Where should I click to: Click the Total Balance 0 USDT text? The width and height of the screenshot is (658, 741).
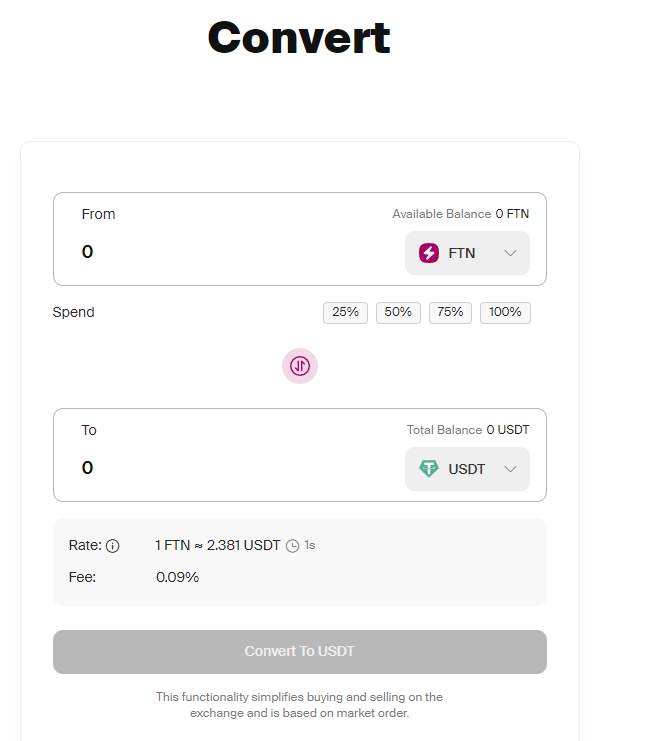click(467, 430)
